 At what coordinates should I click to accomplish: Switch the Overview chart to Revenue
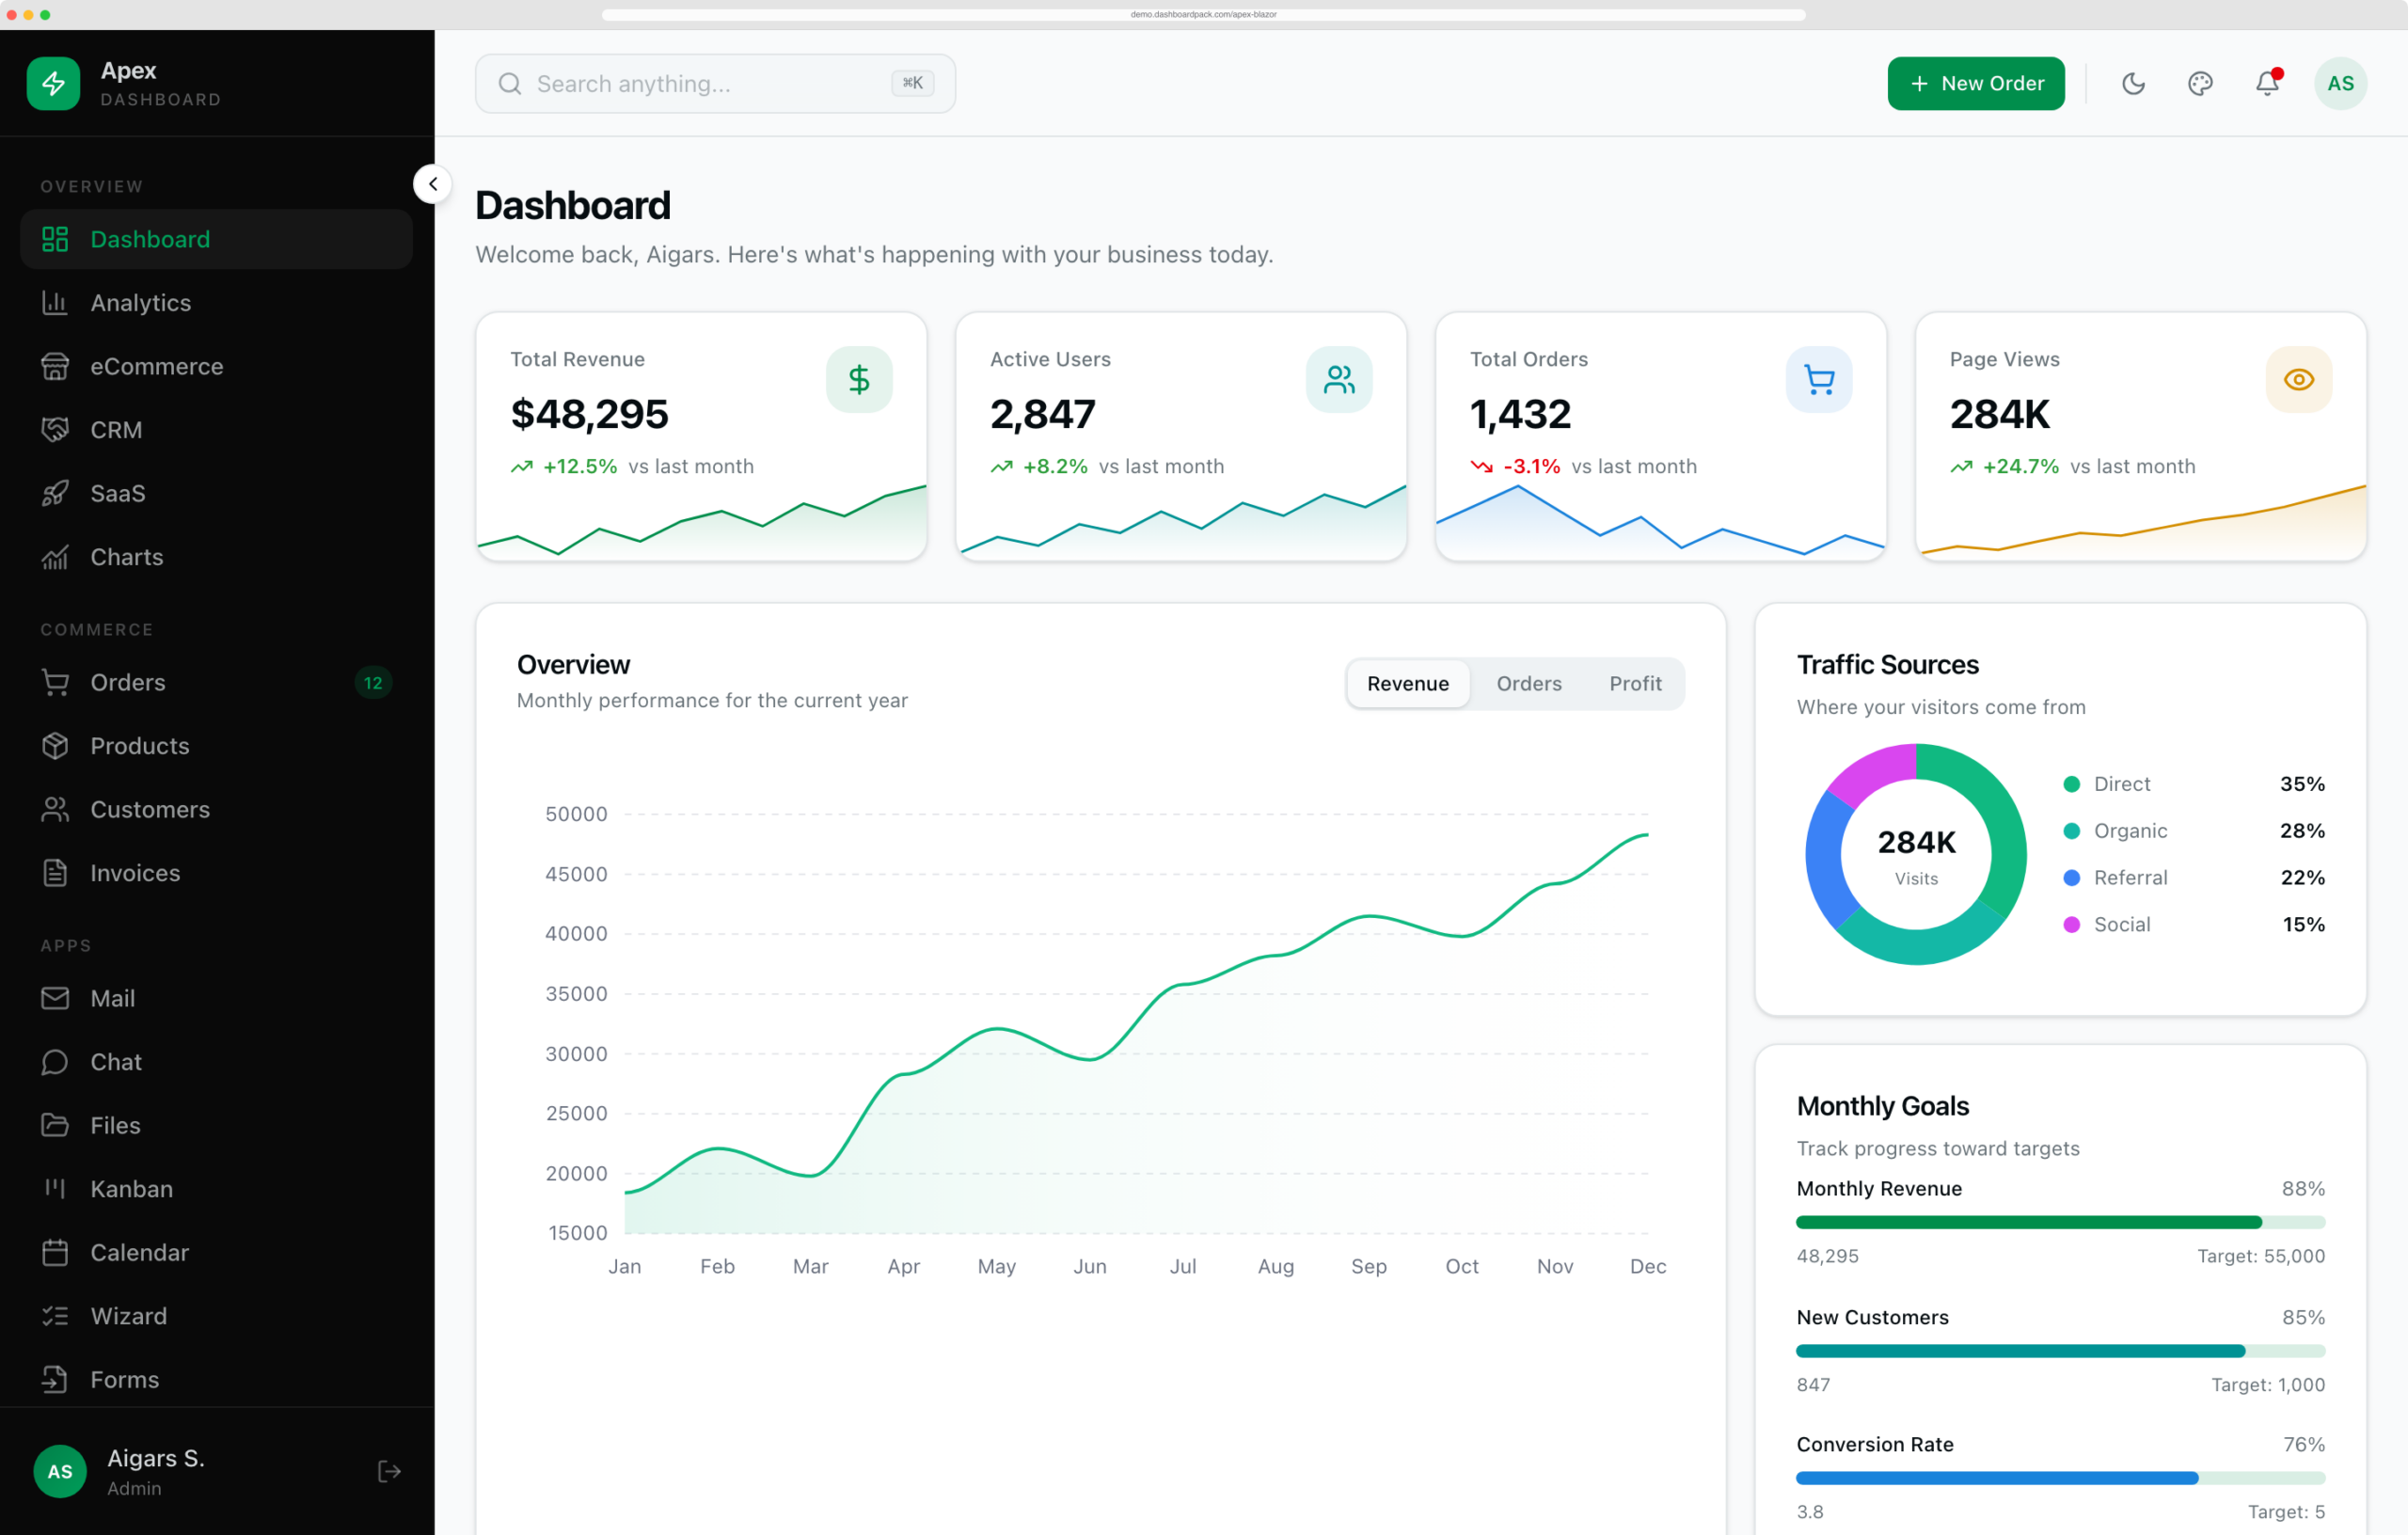click(x=1408, y=683)
